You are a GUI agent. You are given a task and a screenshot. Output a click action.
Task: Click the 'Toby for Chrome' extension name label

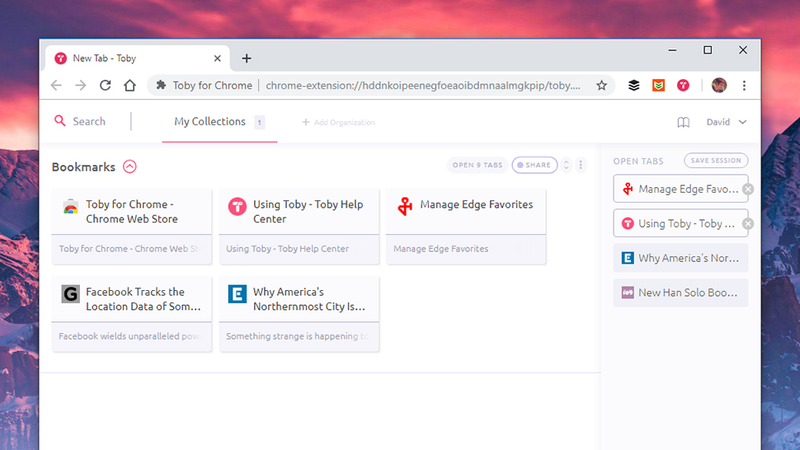[x=212, y=85]
